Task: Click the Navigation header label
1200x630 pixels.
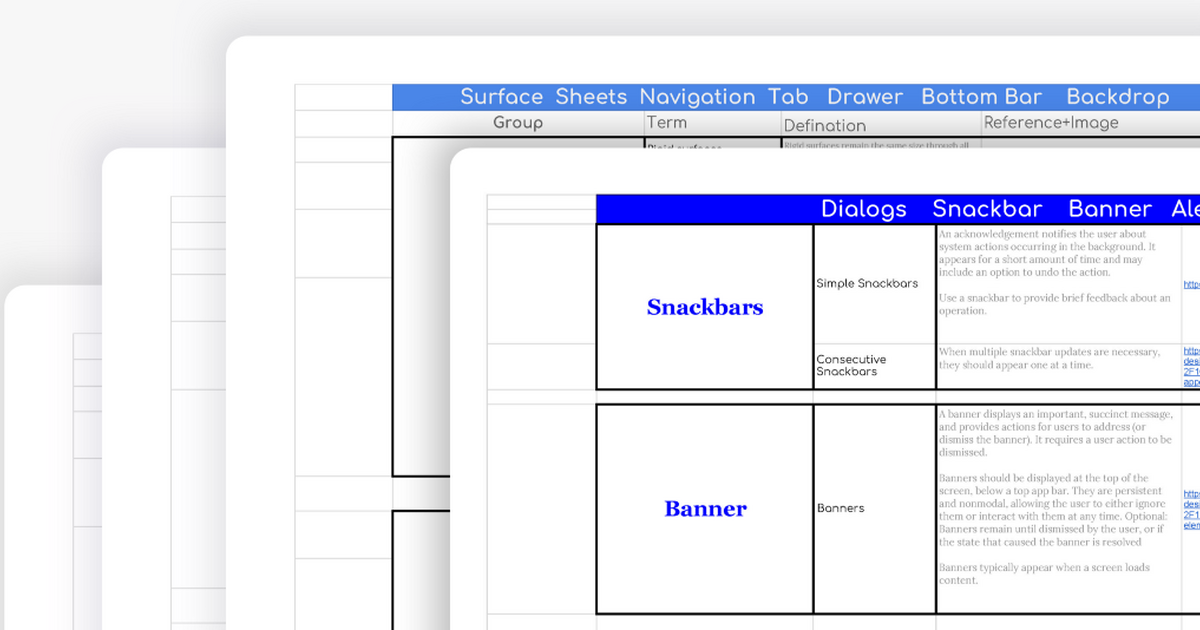Action: coord(698,97)
